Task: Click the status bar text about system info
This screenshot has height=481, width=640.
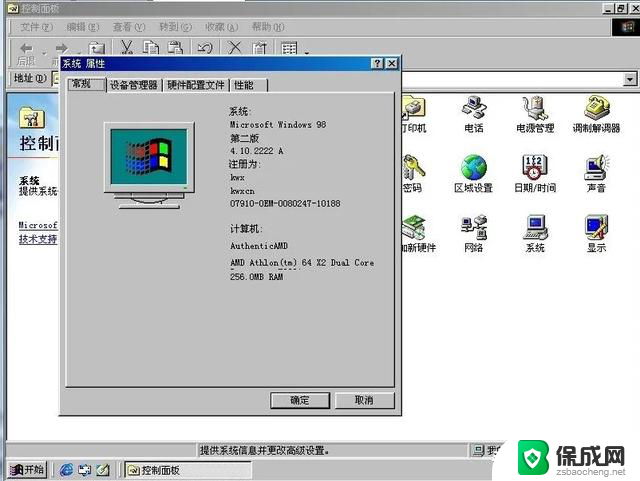Action: (x=264, y=450)
